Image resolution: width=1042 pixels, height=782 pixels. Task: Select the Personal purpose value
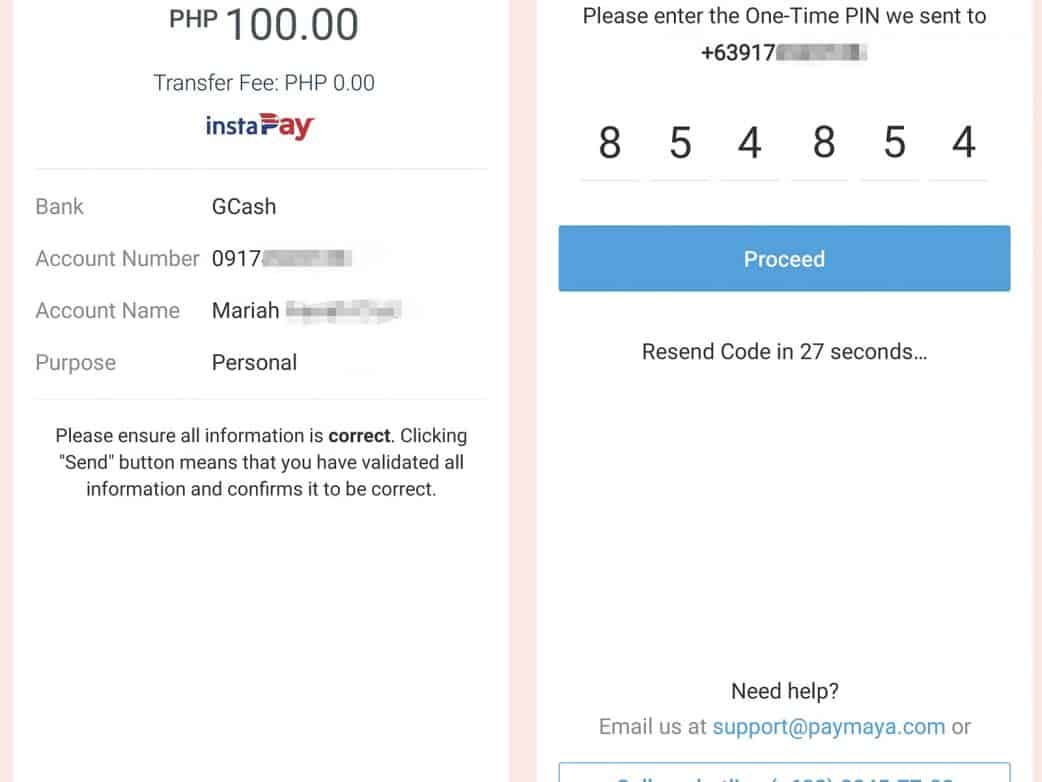[x=254, y=363]
